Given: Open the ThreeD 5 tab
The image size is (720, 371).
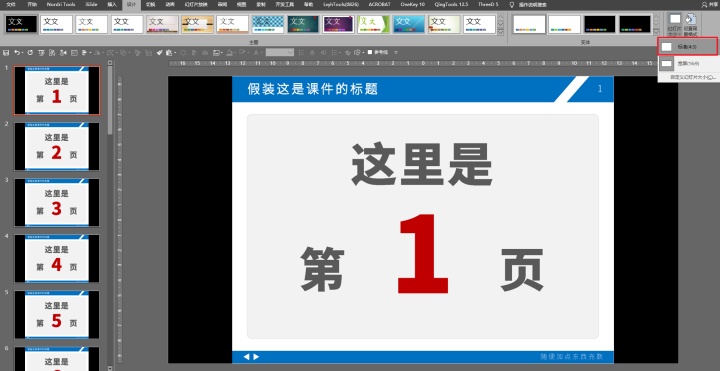Looking at the screenshot, I should (x=488, y=4).
